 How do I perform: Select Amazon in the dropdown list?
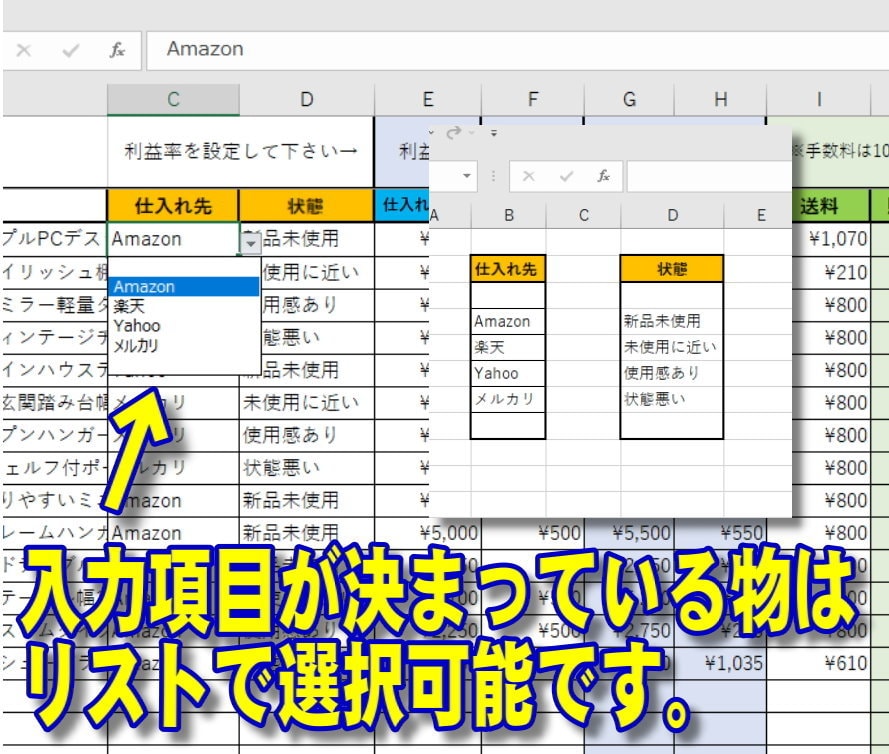pos(184,287)
